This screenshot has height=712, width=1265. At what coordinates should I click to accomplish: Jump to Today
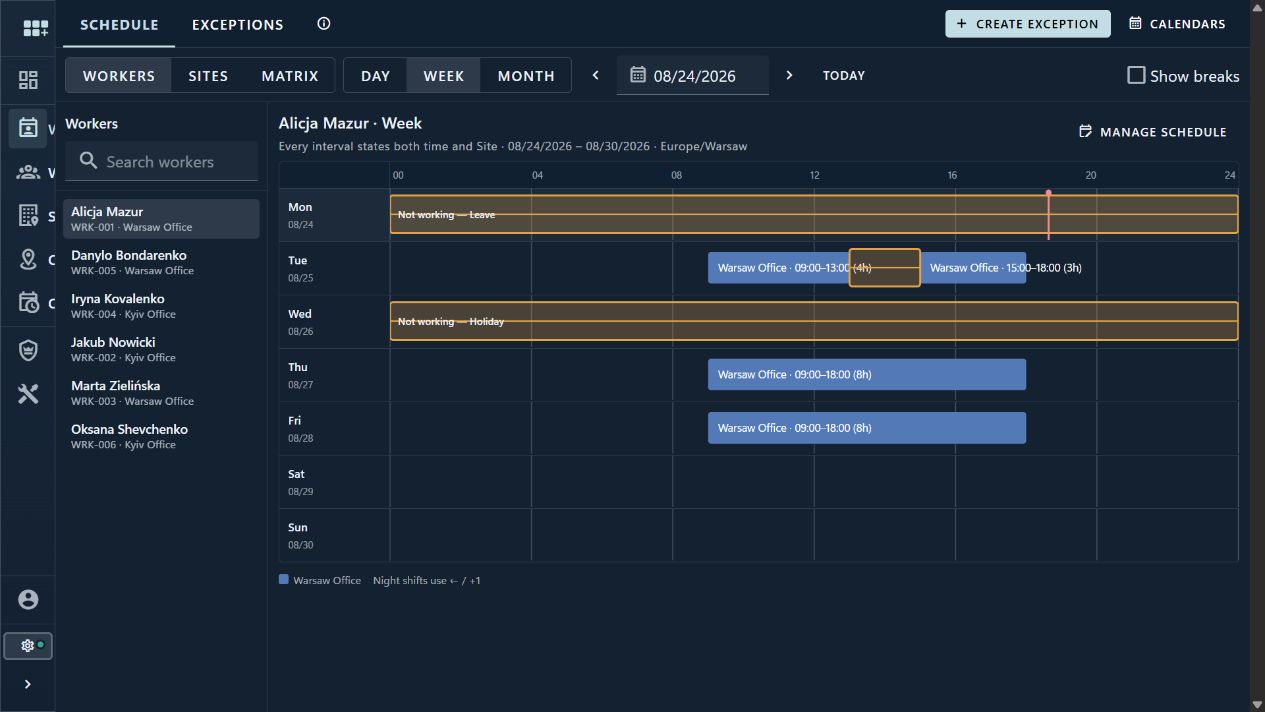coord(844,75)
